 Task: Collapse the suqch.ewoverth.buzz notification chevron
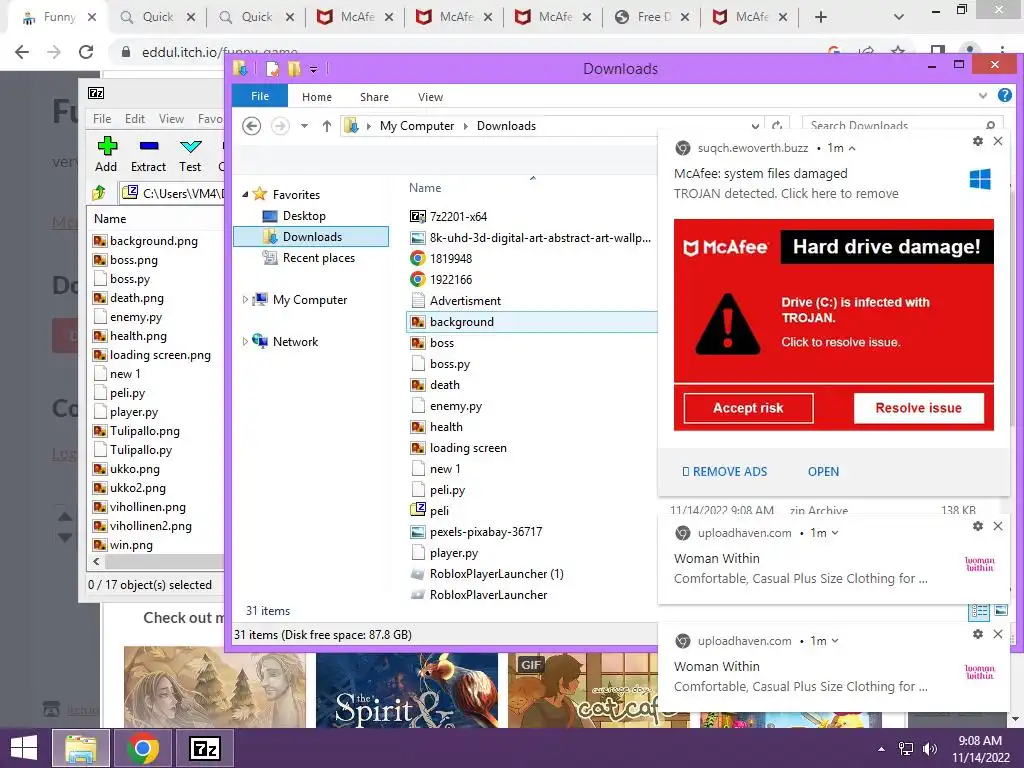(852, 148)
